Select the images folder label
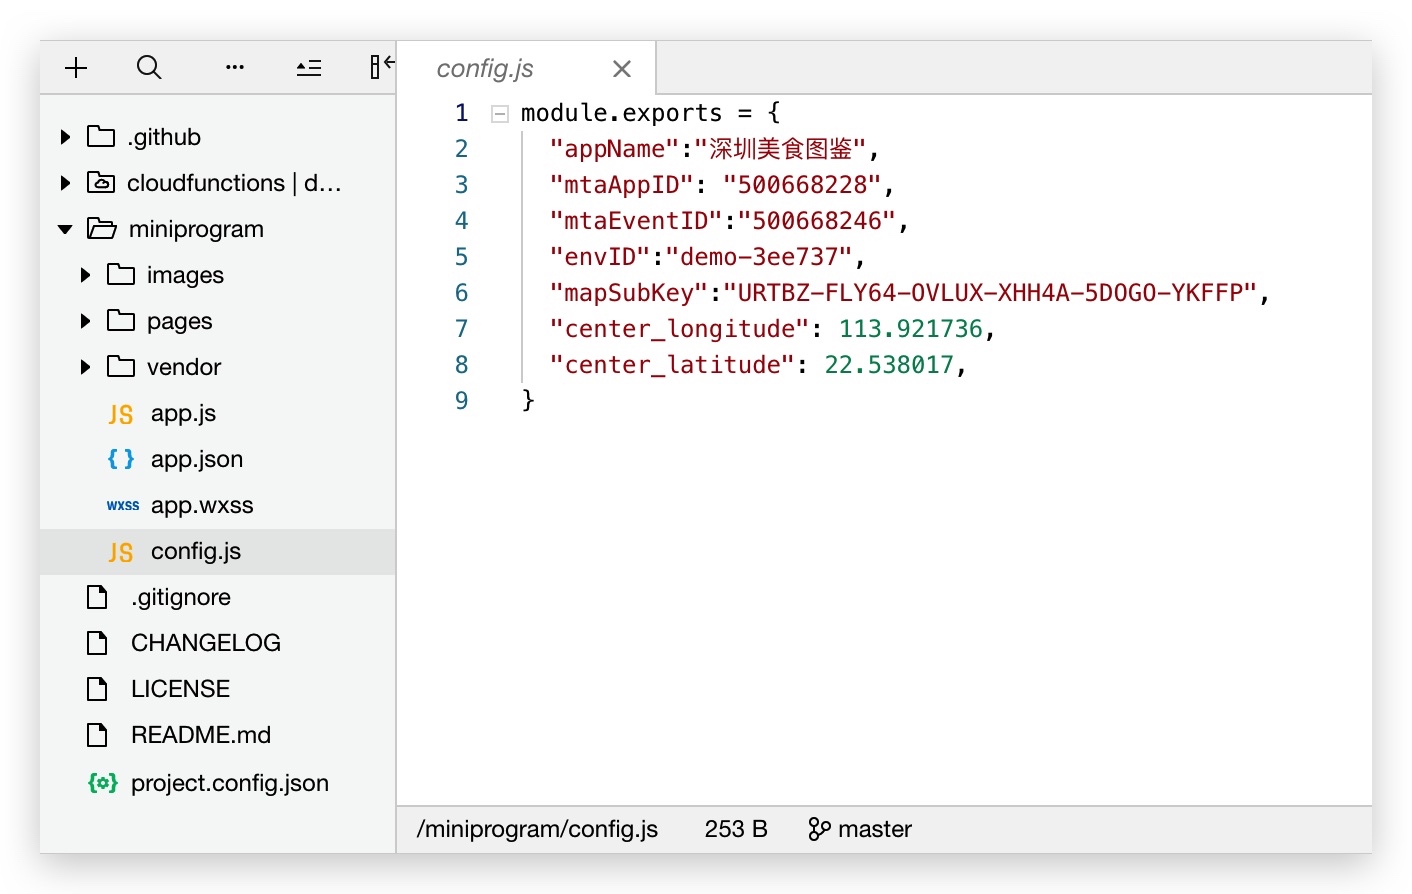This screenshot has height=894, width=1412. coord(185,275)
